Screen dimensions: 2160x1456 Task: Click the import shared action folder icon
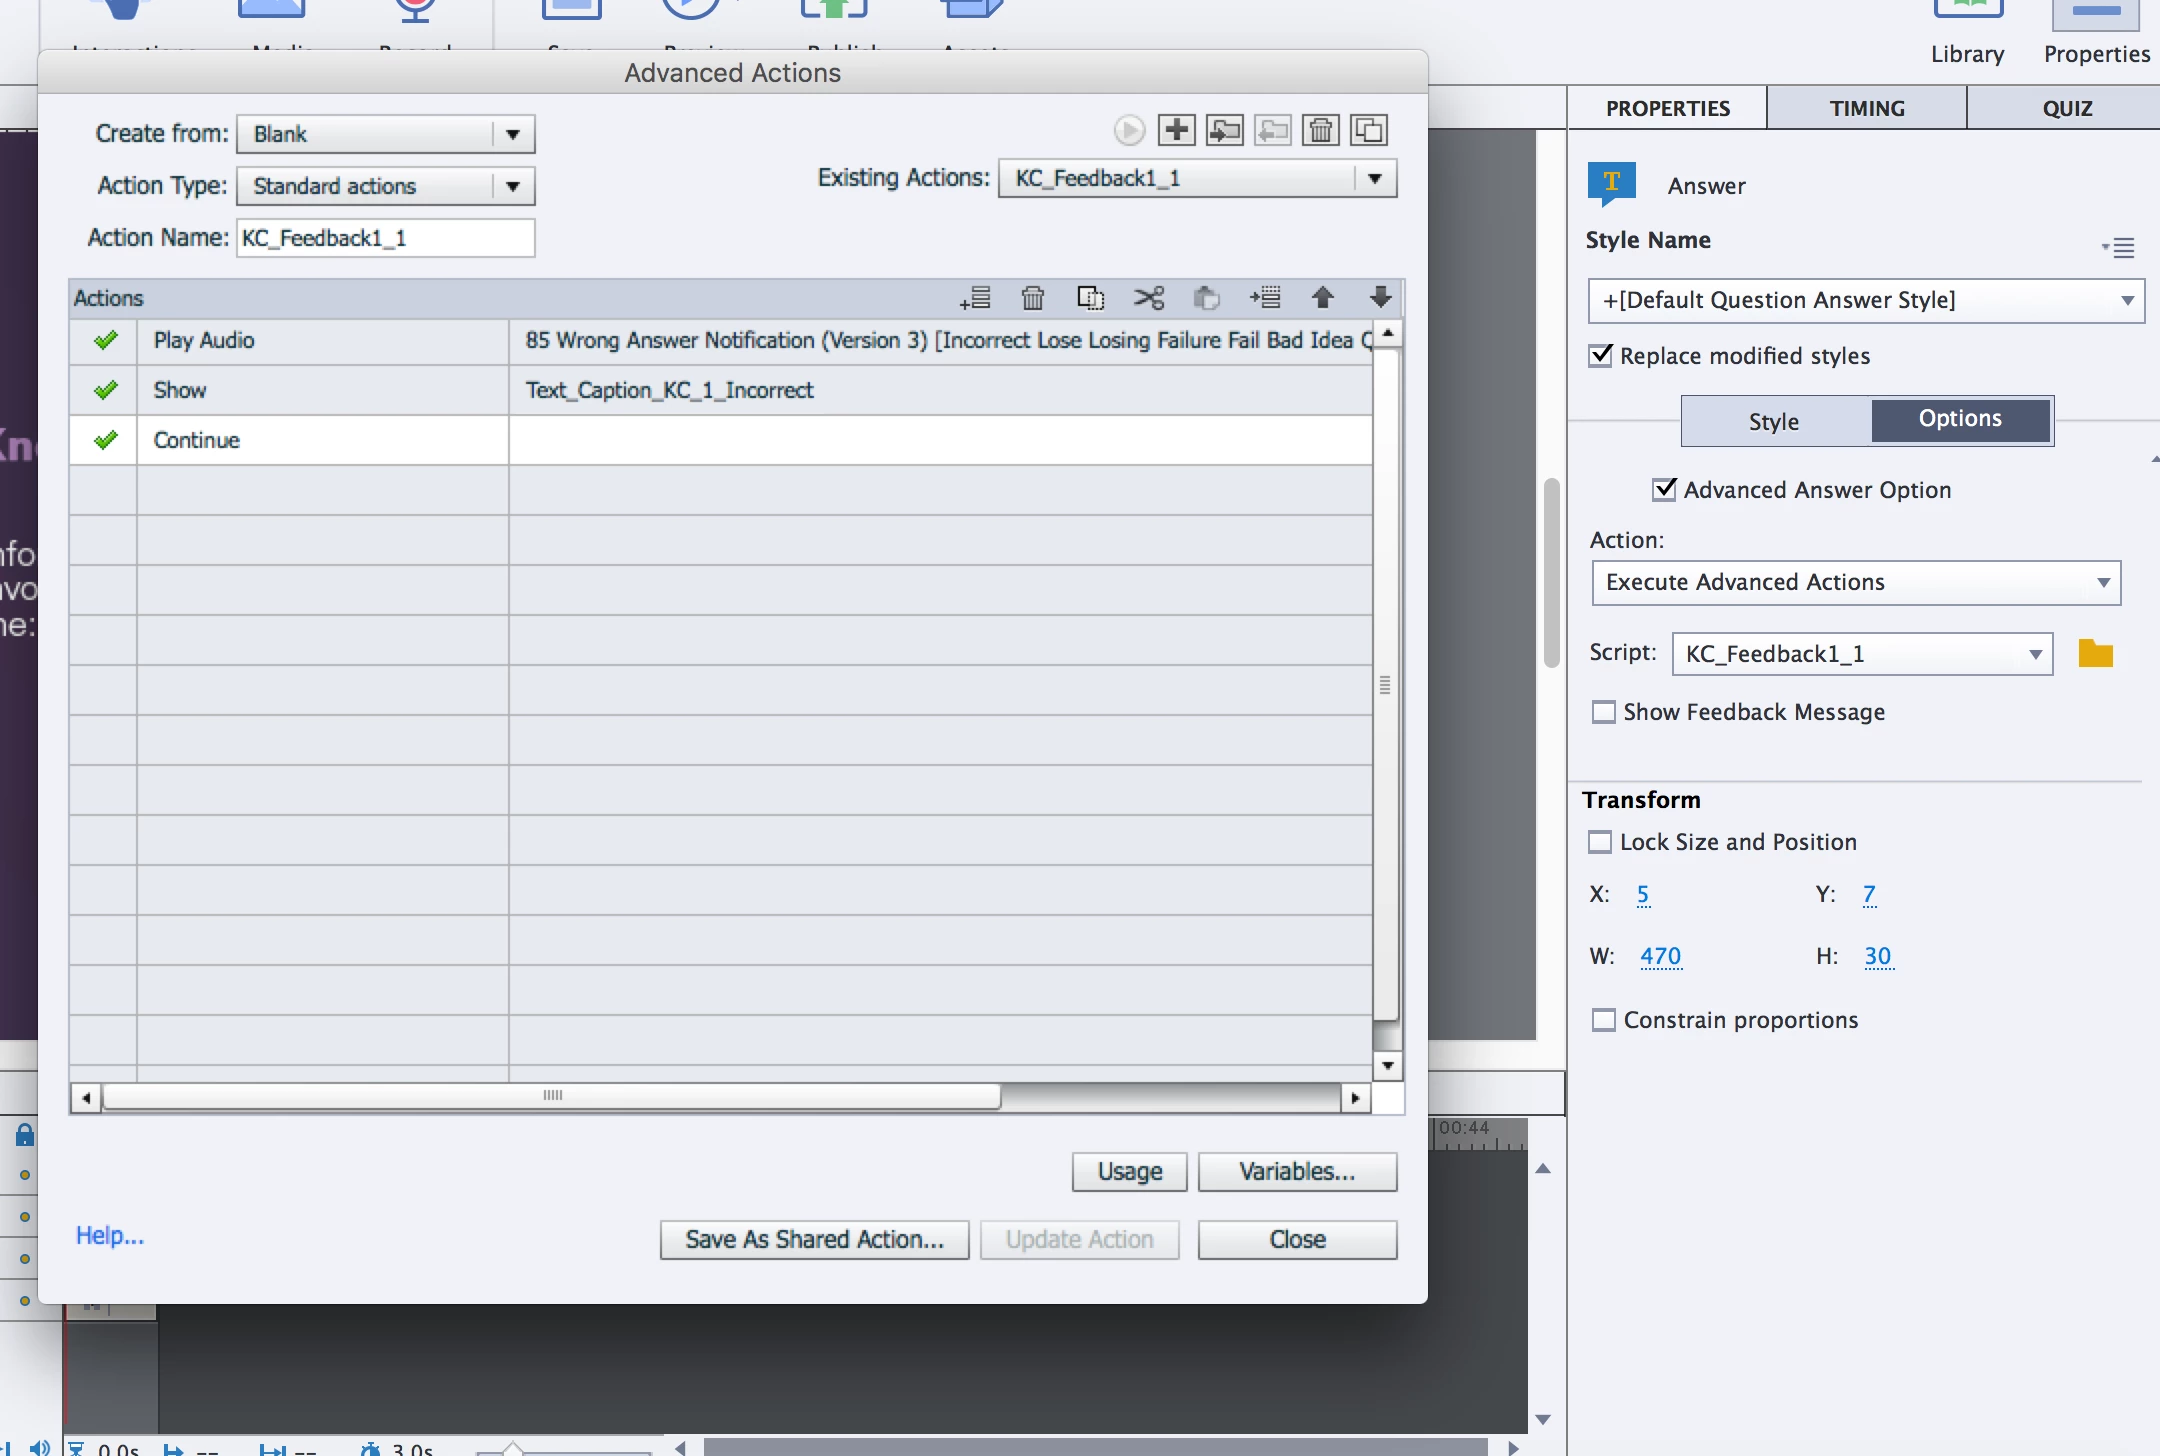click(1224, 130)
